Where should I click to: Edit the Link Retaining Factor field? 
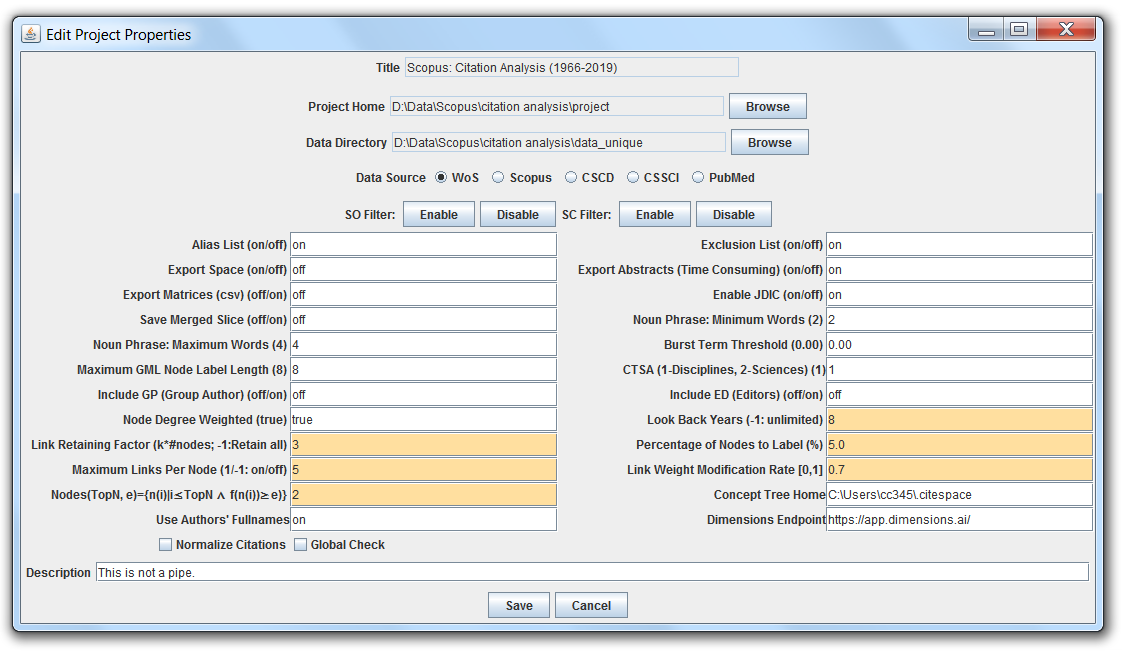(424, 444)
